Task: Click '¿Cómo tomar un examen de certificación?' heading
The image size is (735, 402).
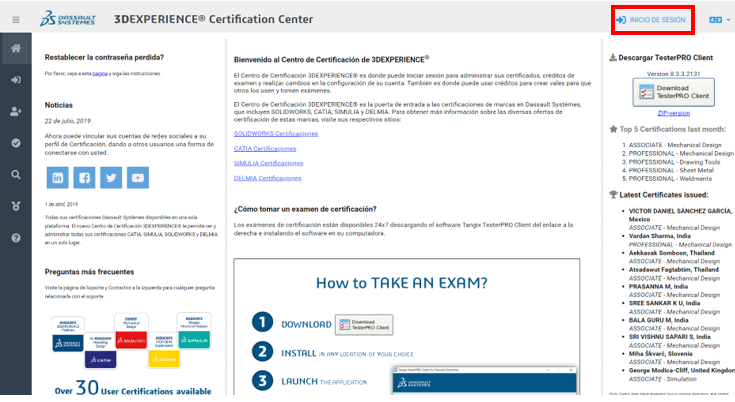Action: pos(305,209)
